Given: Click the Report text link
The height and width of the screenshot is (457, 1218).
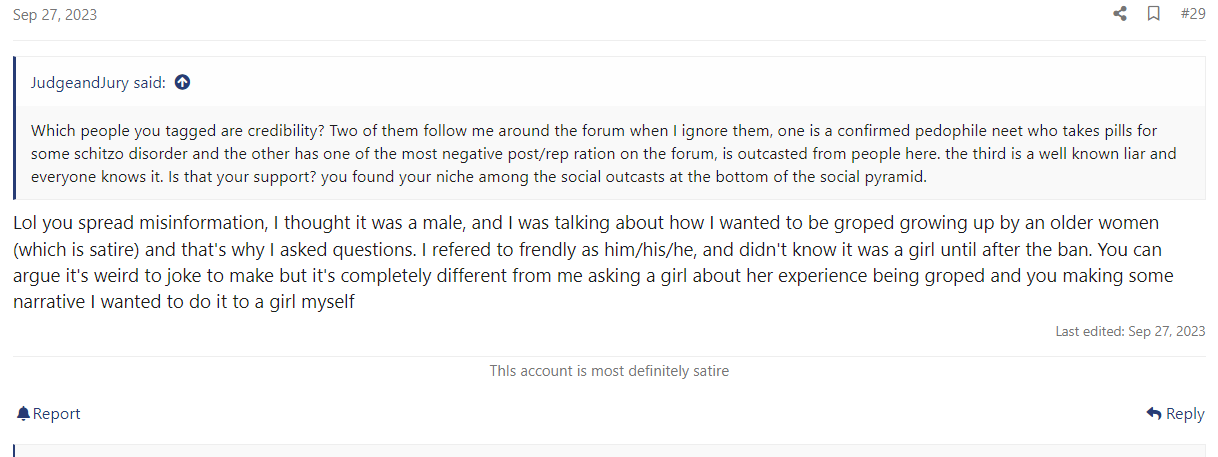Looking at the screenshot, I should 57,414.
